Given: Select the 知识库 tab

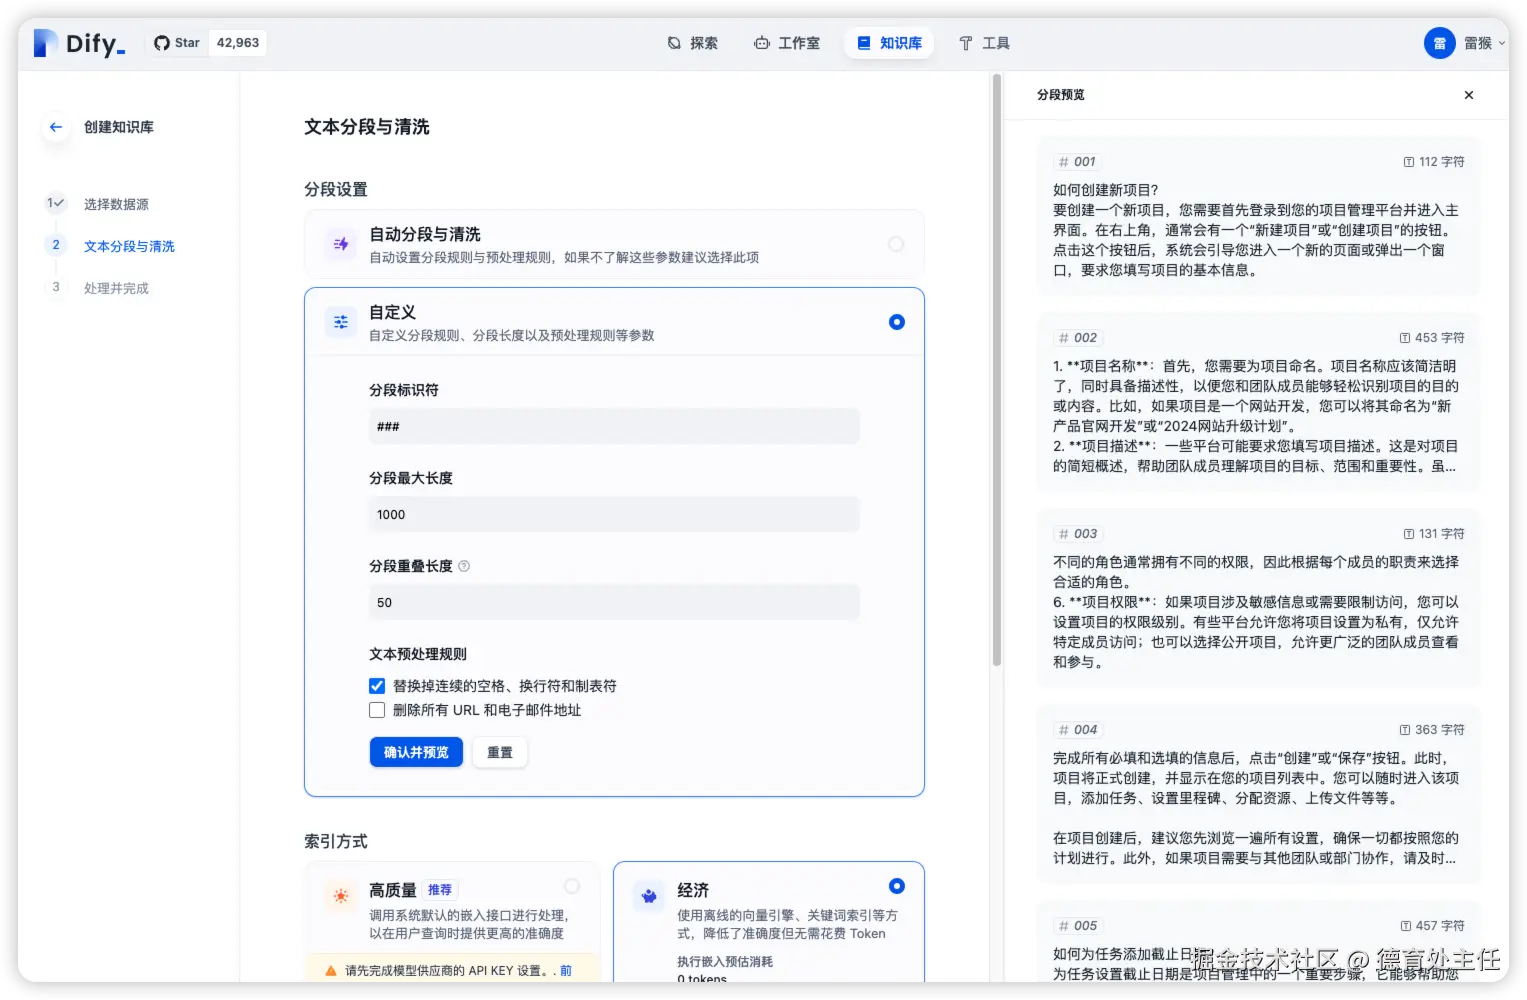Looking at the screenshot, I should click(889, 43).
